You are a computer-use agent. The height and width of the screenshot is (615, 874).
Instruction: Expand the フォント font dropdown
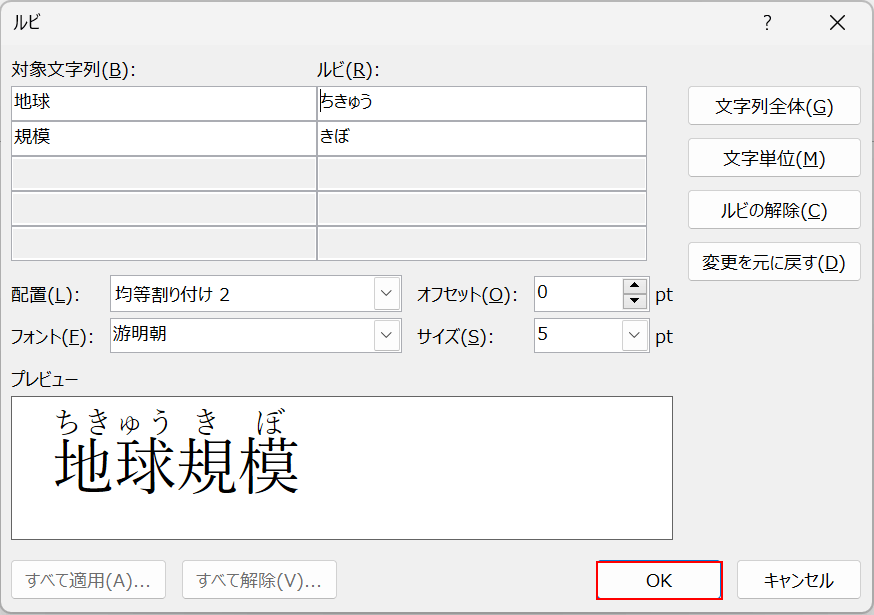(387, 336)
